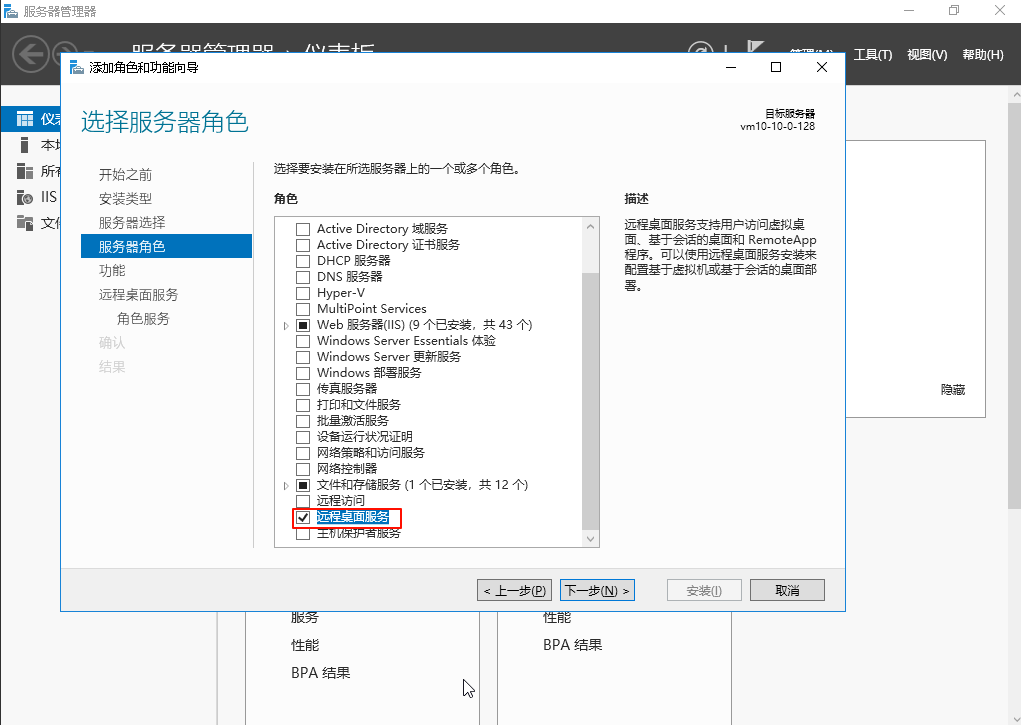Screen dimensions: 1021x725
Task: Check the 传真服务器 checkbox
Action: pyautogui.click(x=303, y=389)
